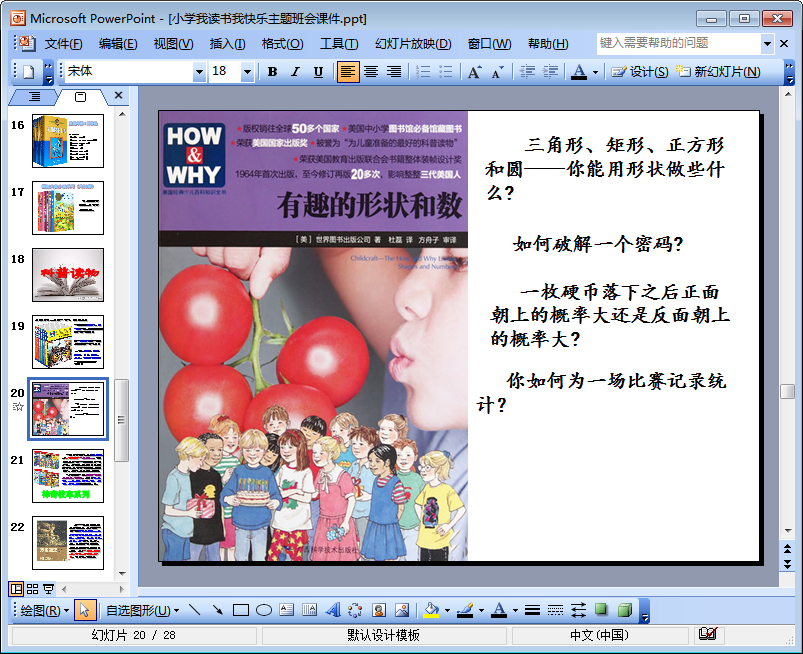Screen dimensions: 803x654
Task: Insert a vertical text box
Action: (310, 610)
